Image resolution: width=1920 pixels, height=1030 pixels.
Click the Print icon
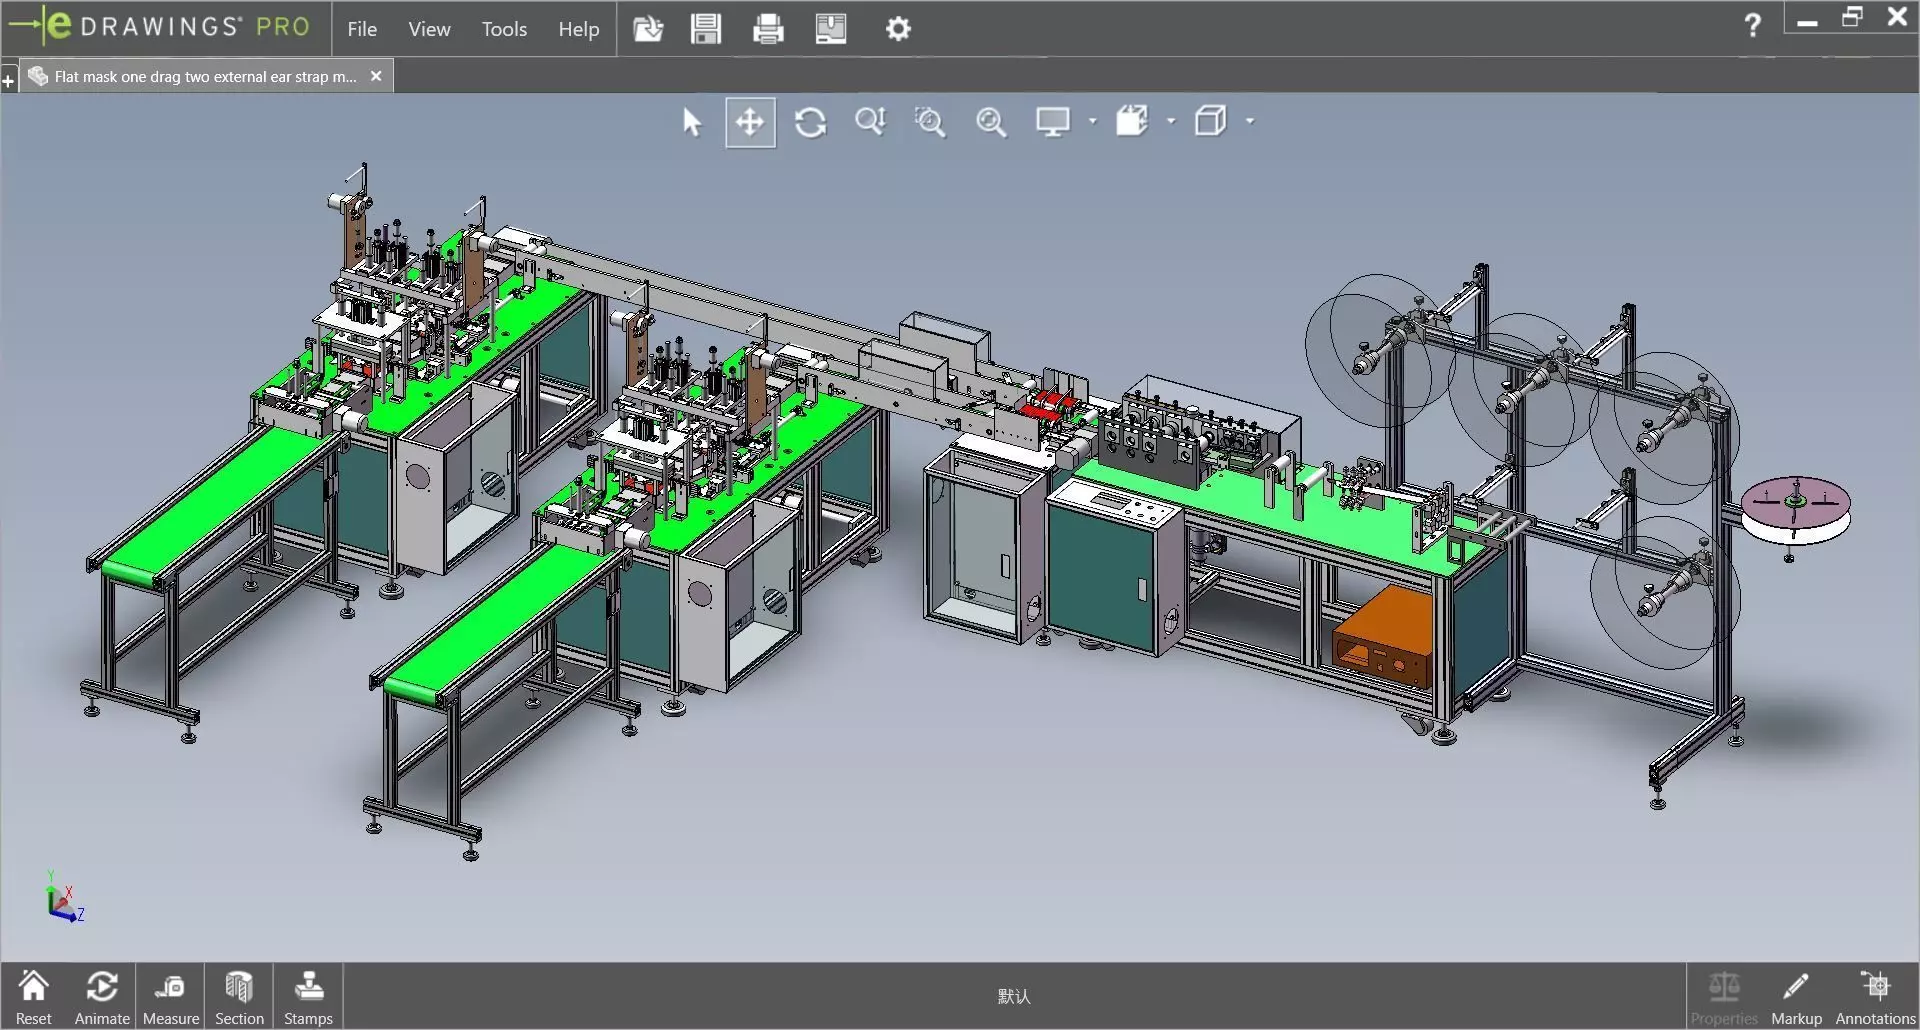pos(768,29)
